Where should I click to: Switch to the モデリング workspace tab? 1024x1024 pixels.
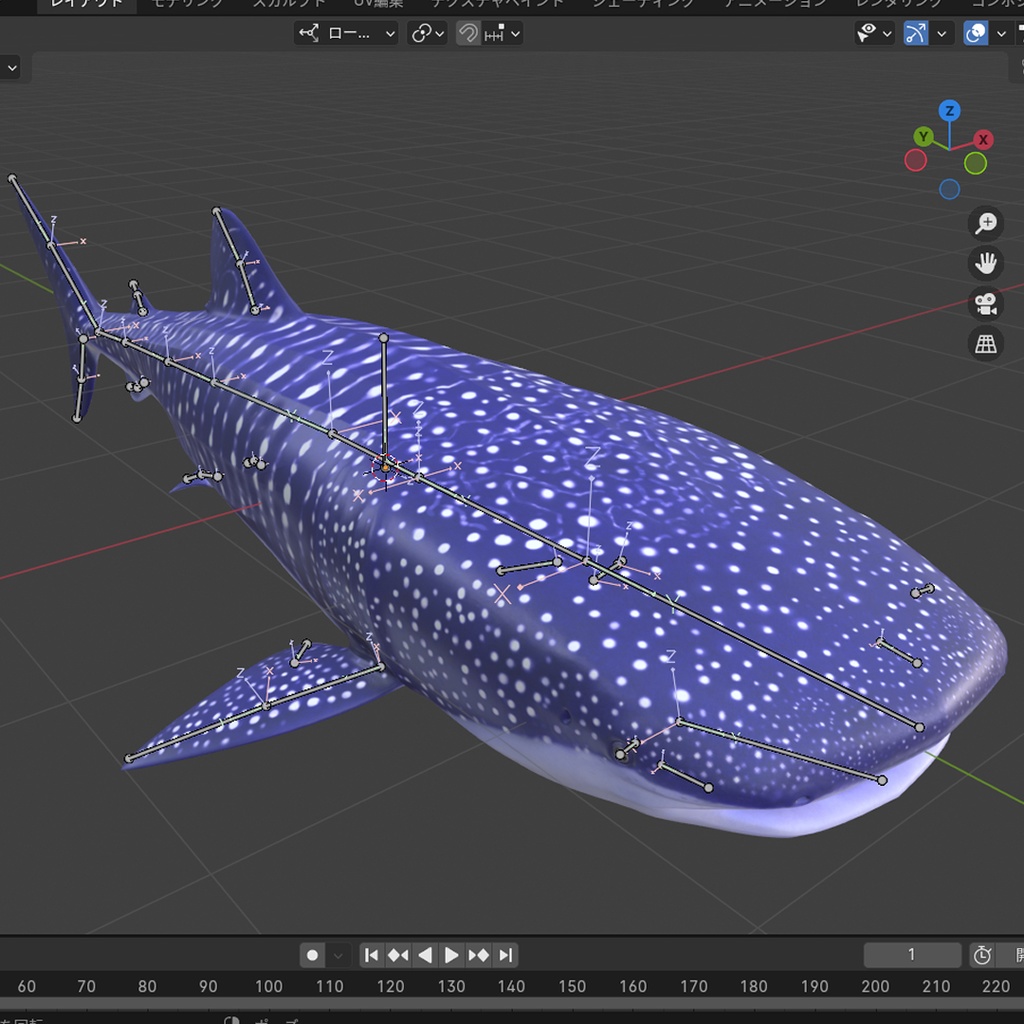tap(188, 4)
